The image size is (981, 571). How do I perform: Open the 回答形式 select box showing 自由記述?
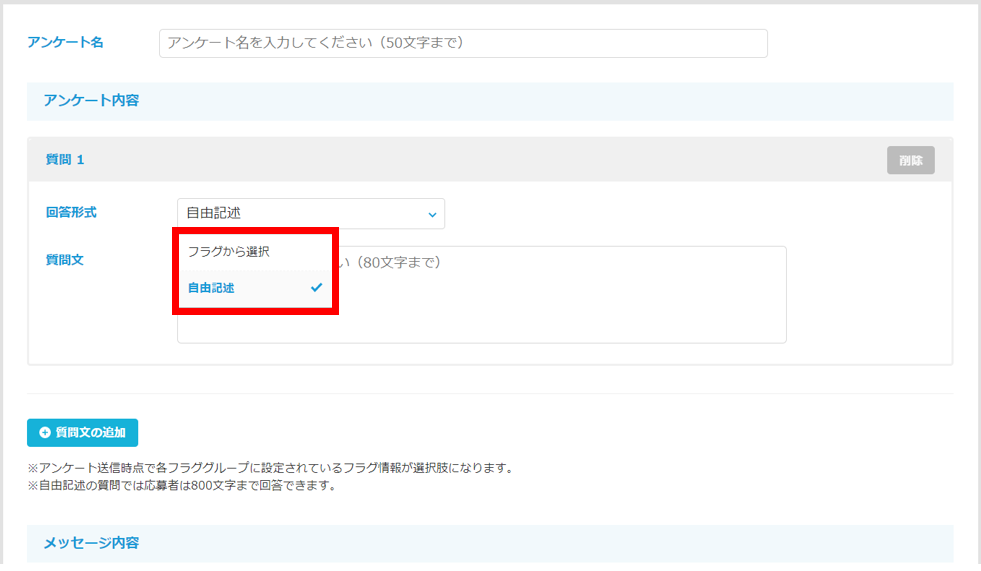(310, 213)
